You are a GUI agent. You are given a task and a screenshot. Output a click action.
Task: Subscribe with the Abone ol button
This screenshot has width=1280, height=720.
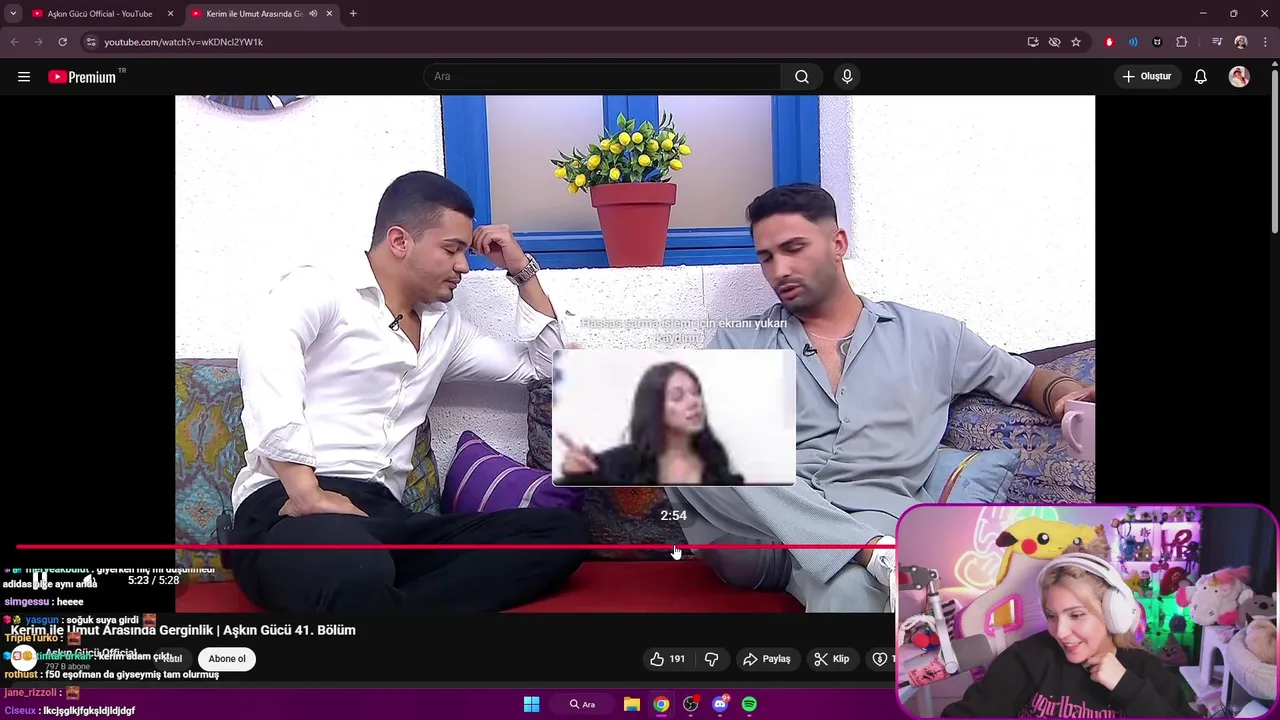[x=227, y=659]
